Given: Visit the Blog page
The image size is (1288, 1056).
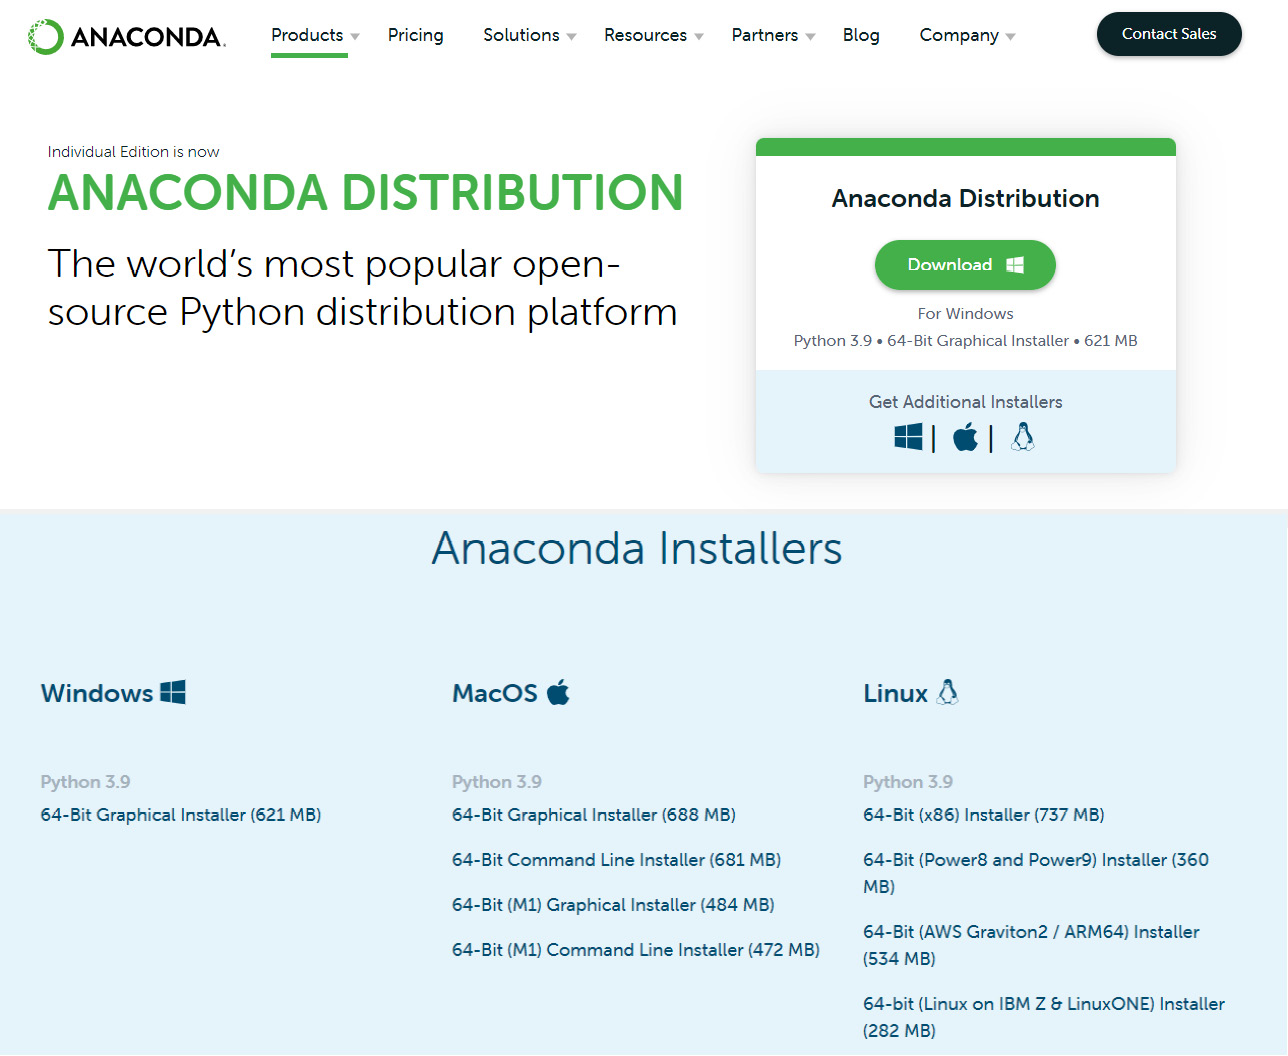Looking at the screenshot, I should point(861,35).
